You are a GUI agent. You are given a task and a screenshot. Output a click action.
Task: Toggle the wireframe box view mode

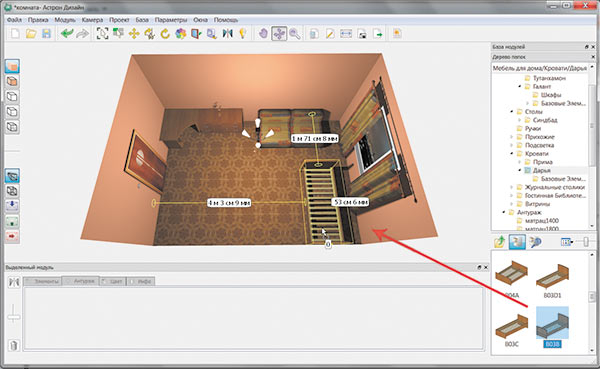tap(12, 96)
